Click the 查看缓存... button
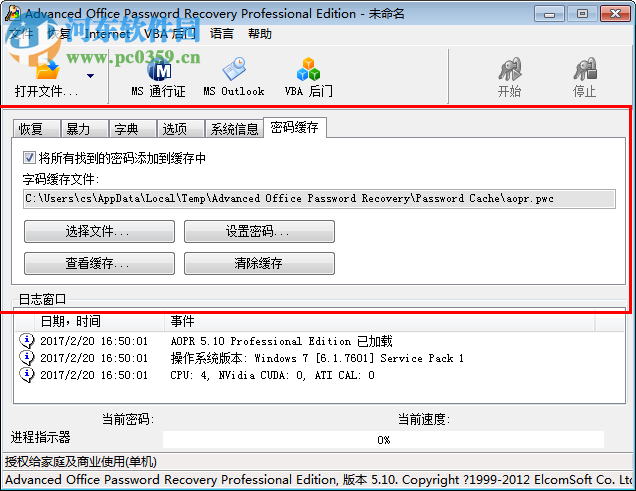The image size is (636, 491). (99, 264)
